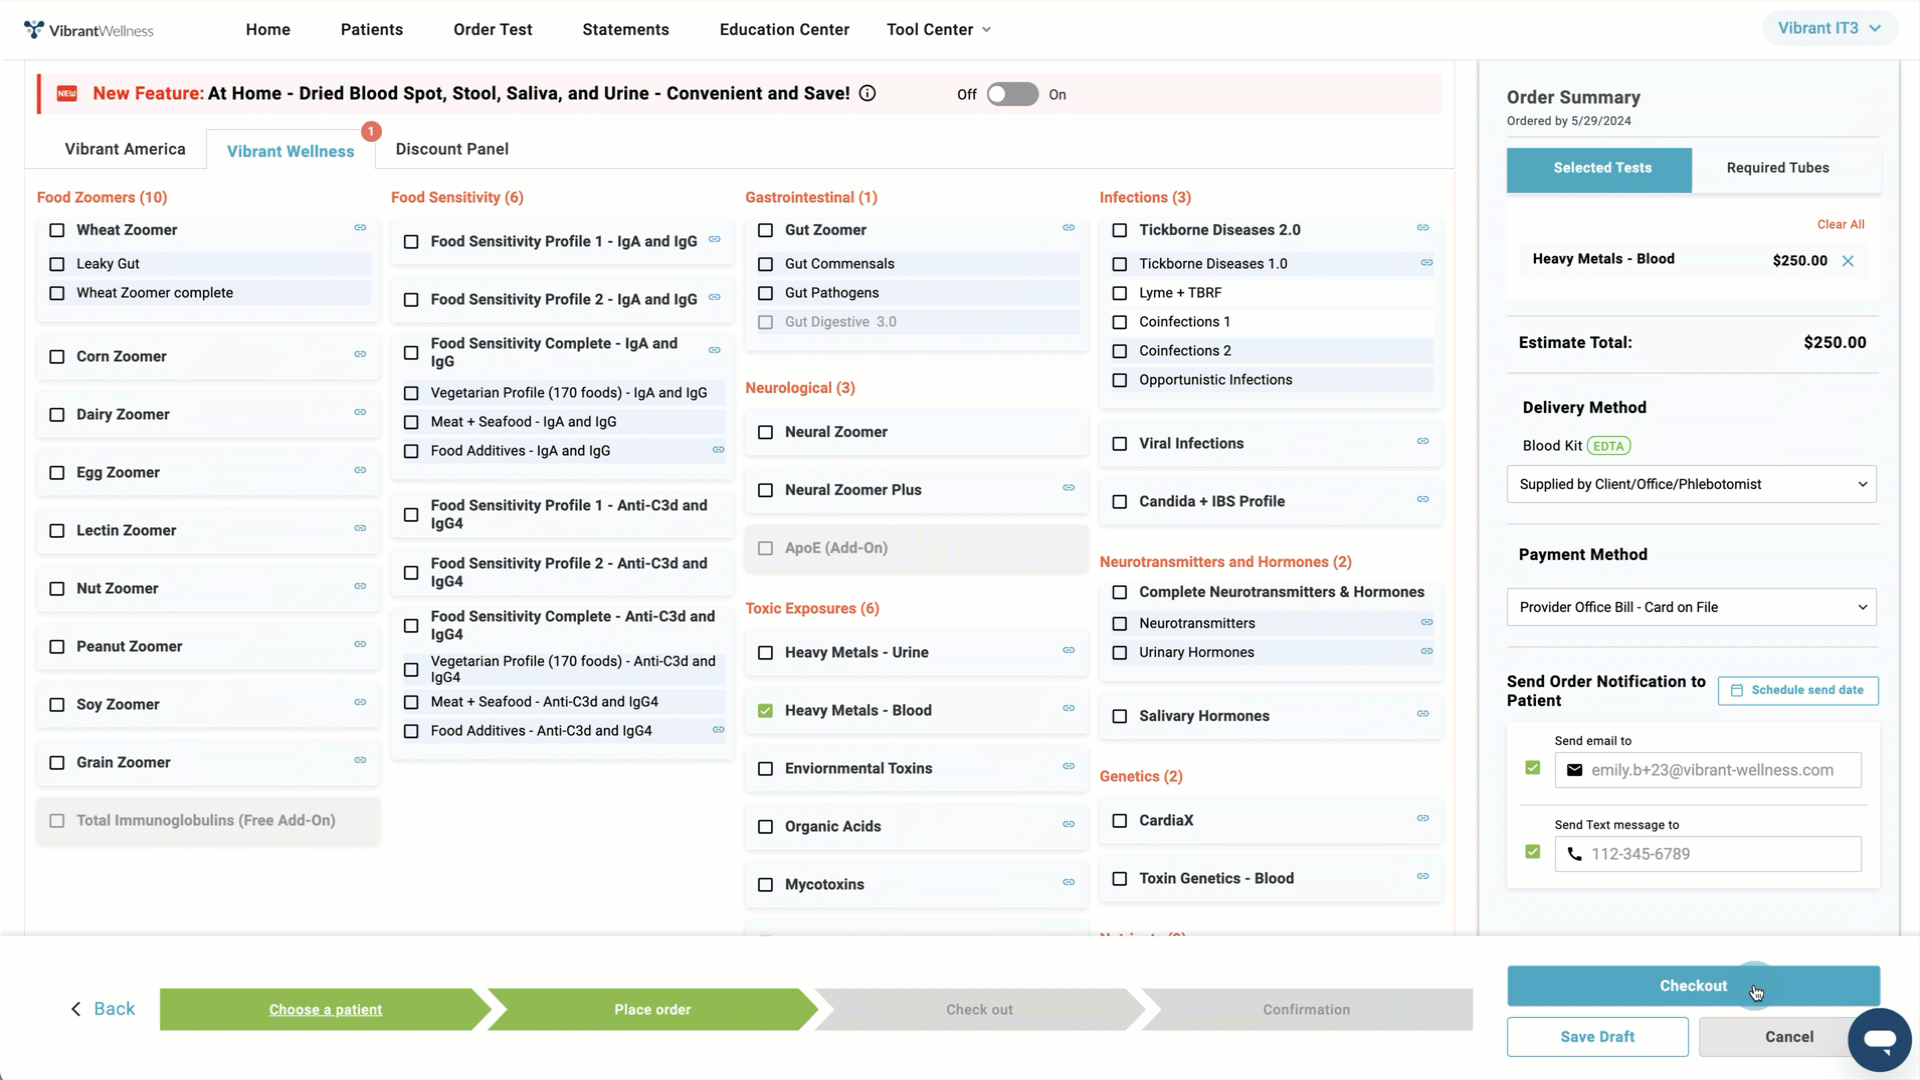Image resolution: width=1920 pixels, height=1080 pixels.
Task: Click link icon next to Enviornmental Toxins
Action: [x=1069, y=766]
